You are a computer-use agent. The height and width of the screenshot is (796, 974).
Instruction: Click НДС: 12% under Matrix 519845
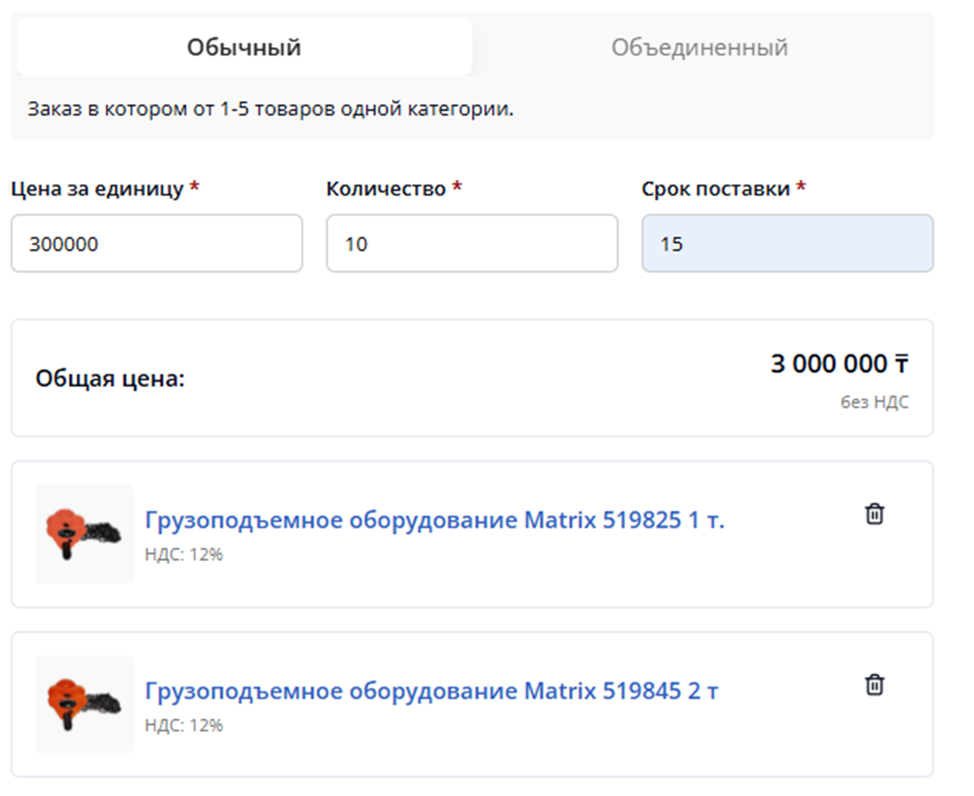(183, 725)
